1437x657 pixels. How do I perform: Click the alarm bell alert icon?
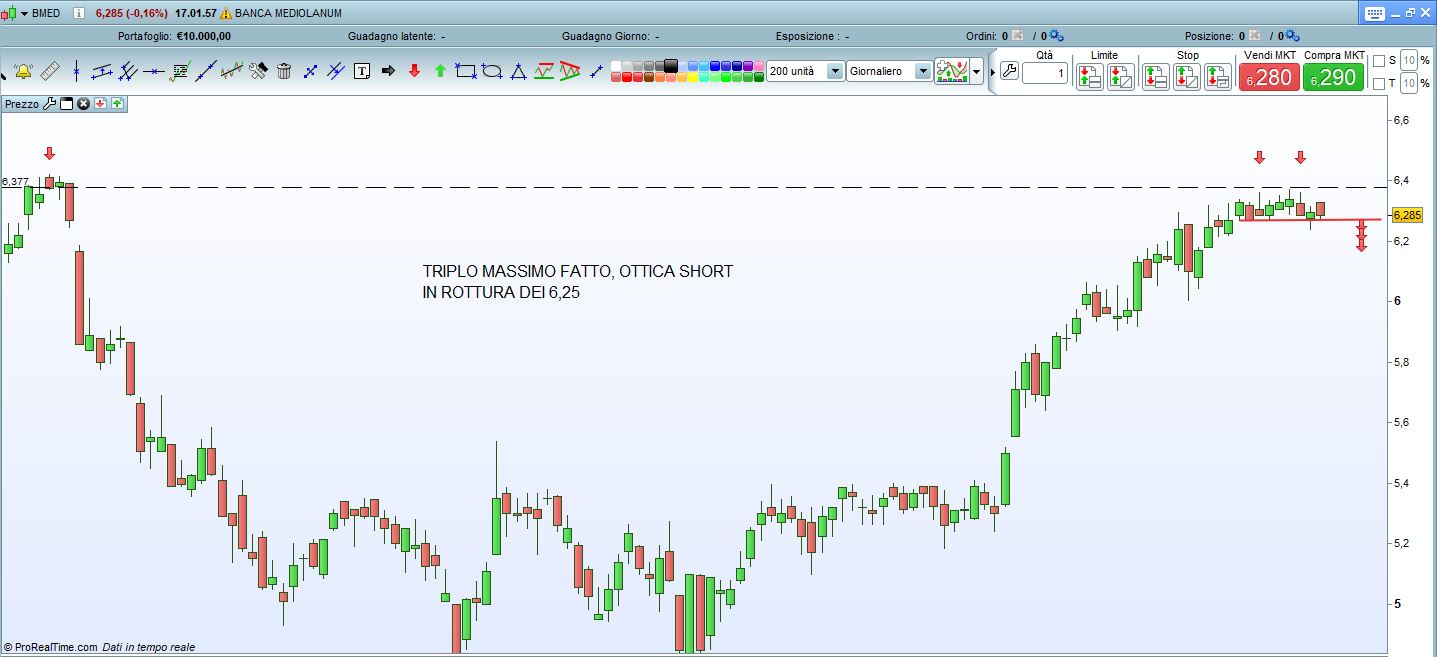click(23, 71)
